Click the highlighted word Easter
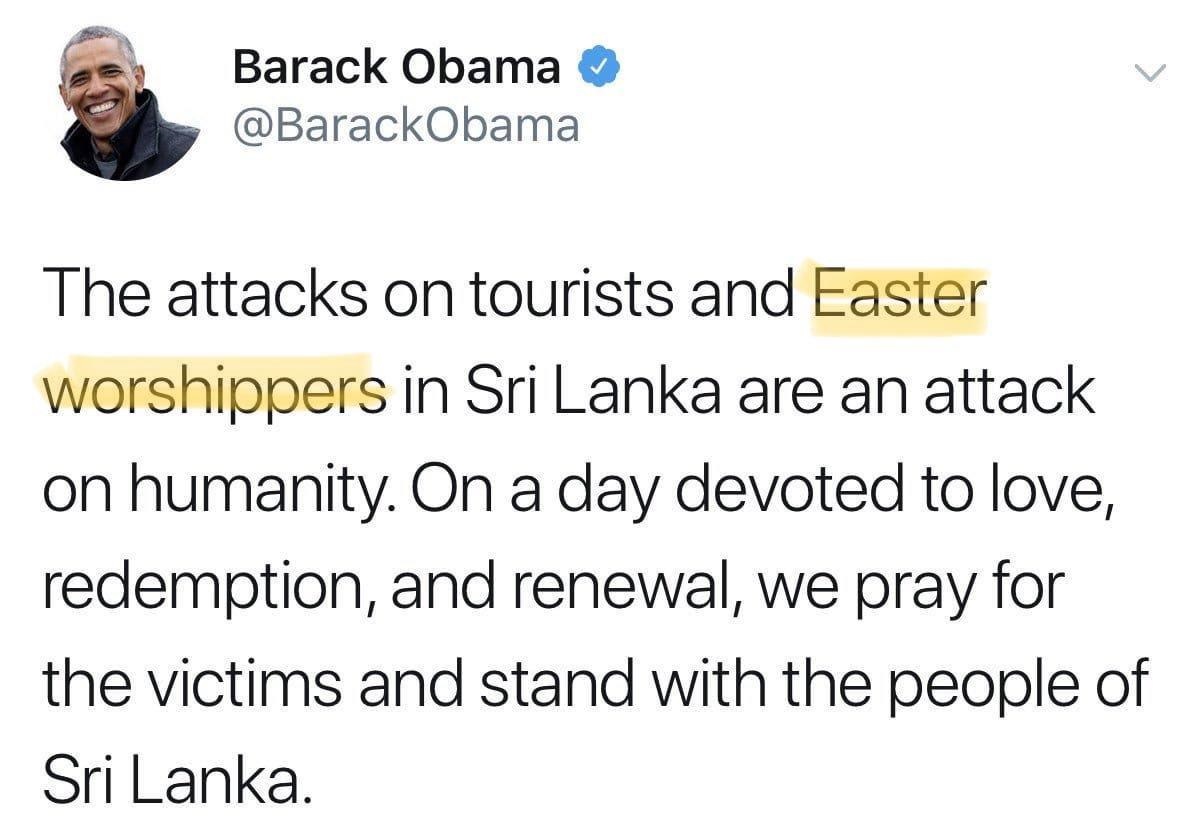1191x833 pixels. pos(897,299)
